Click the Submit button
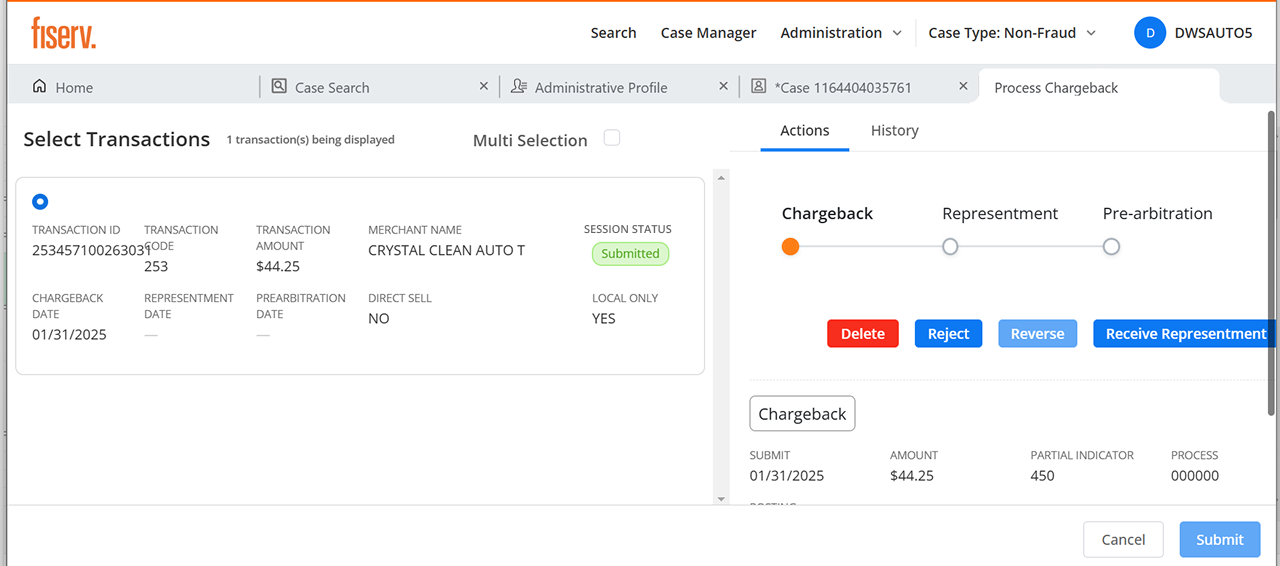This screenshot has width=1280, height=566. click(x=1220, y=540)
